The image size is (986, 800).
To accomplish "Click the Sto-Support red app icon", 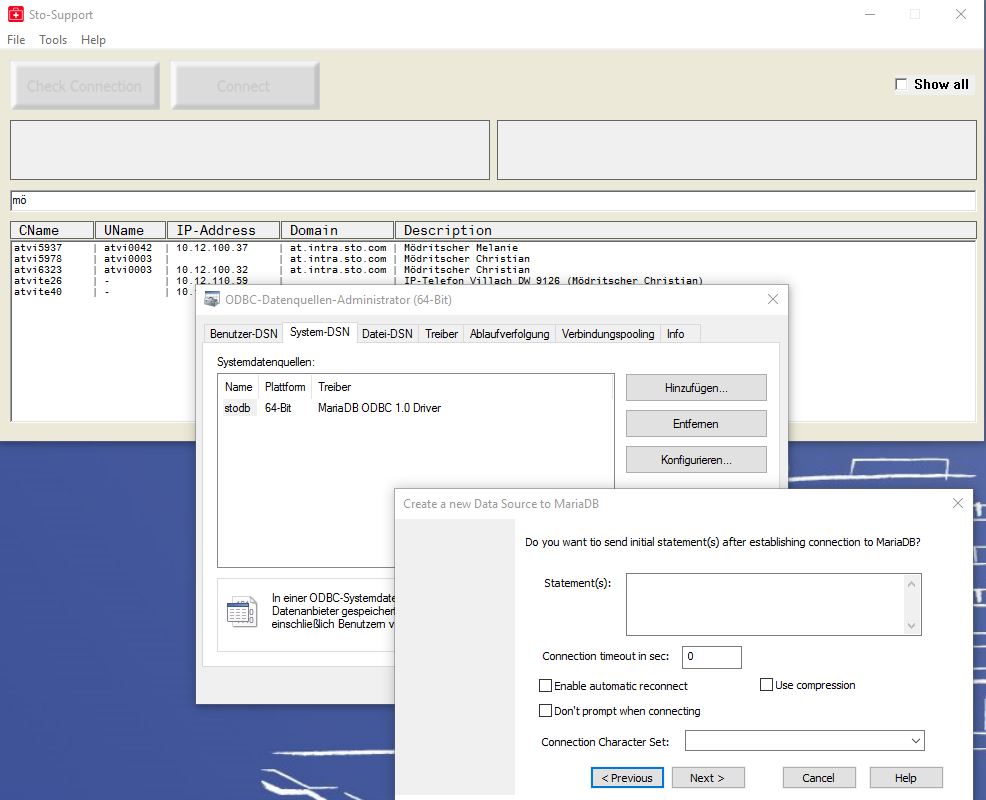I will [x=15, y=15].
